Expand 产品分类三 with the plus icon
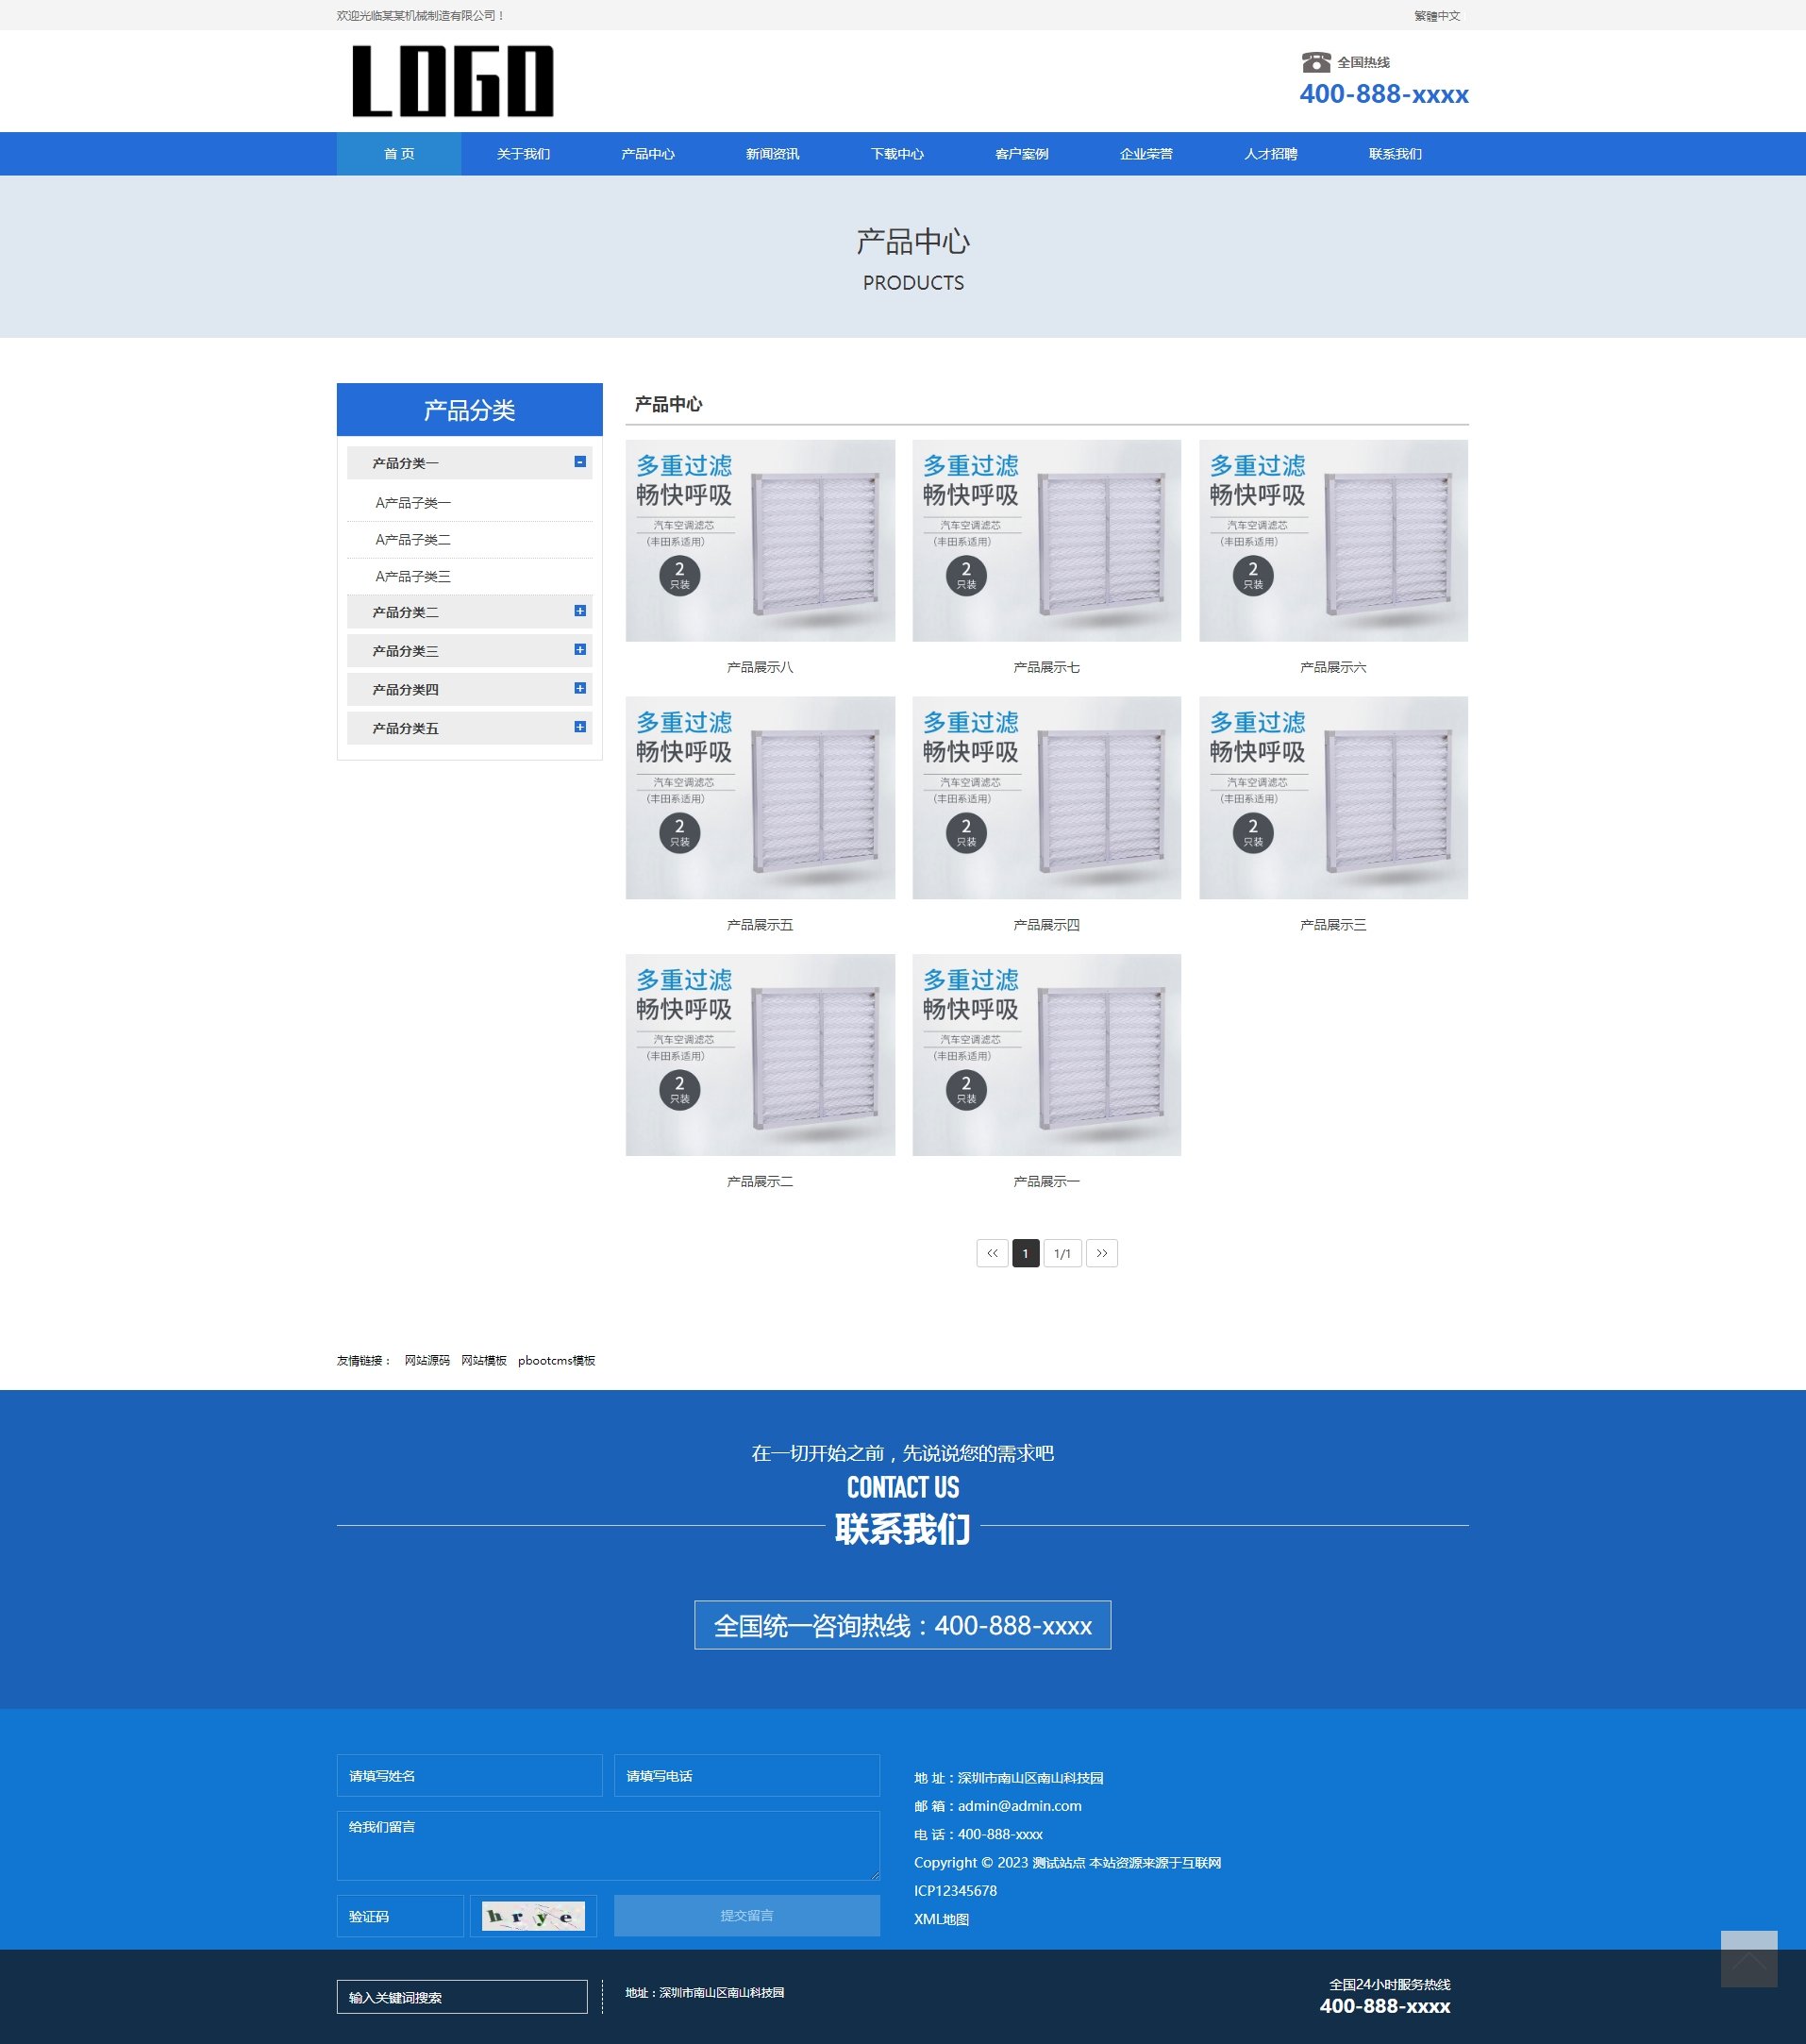The image size is (1806, 2044). [580, 650]
